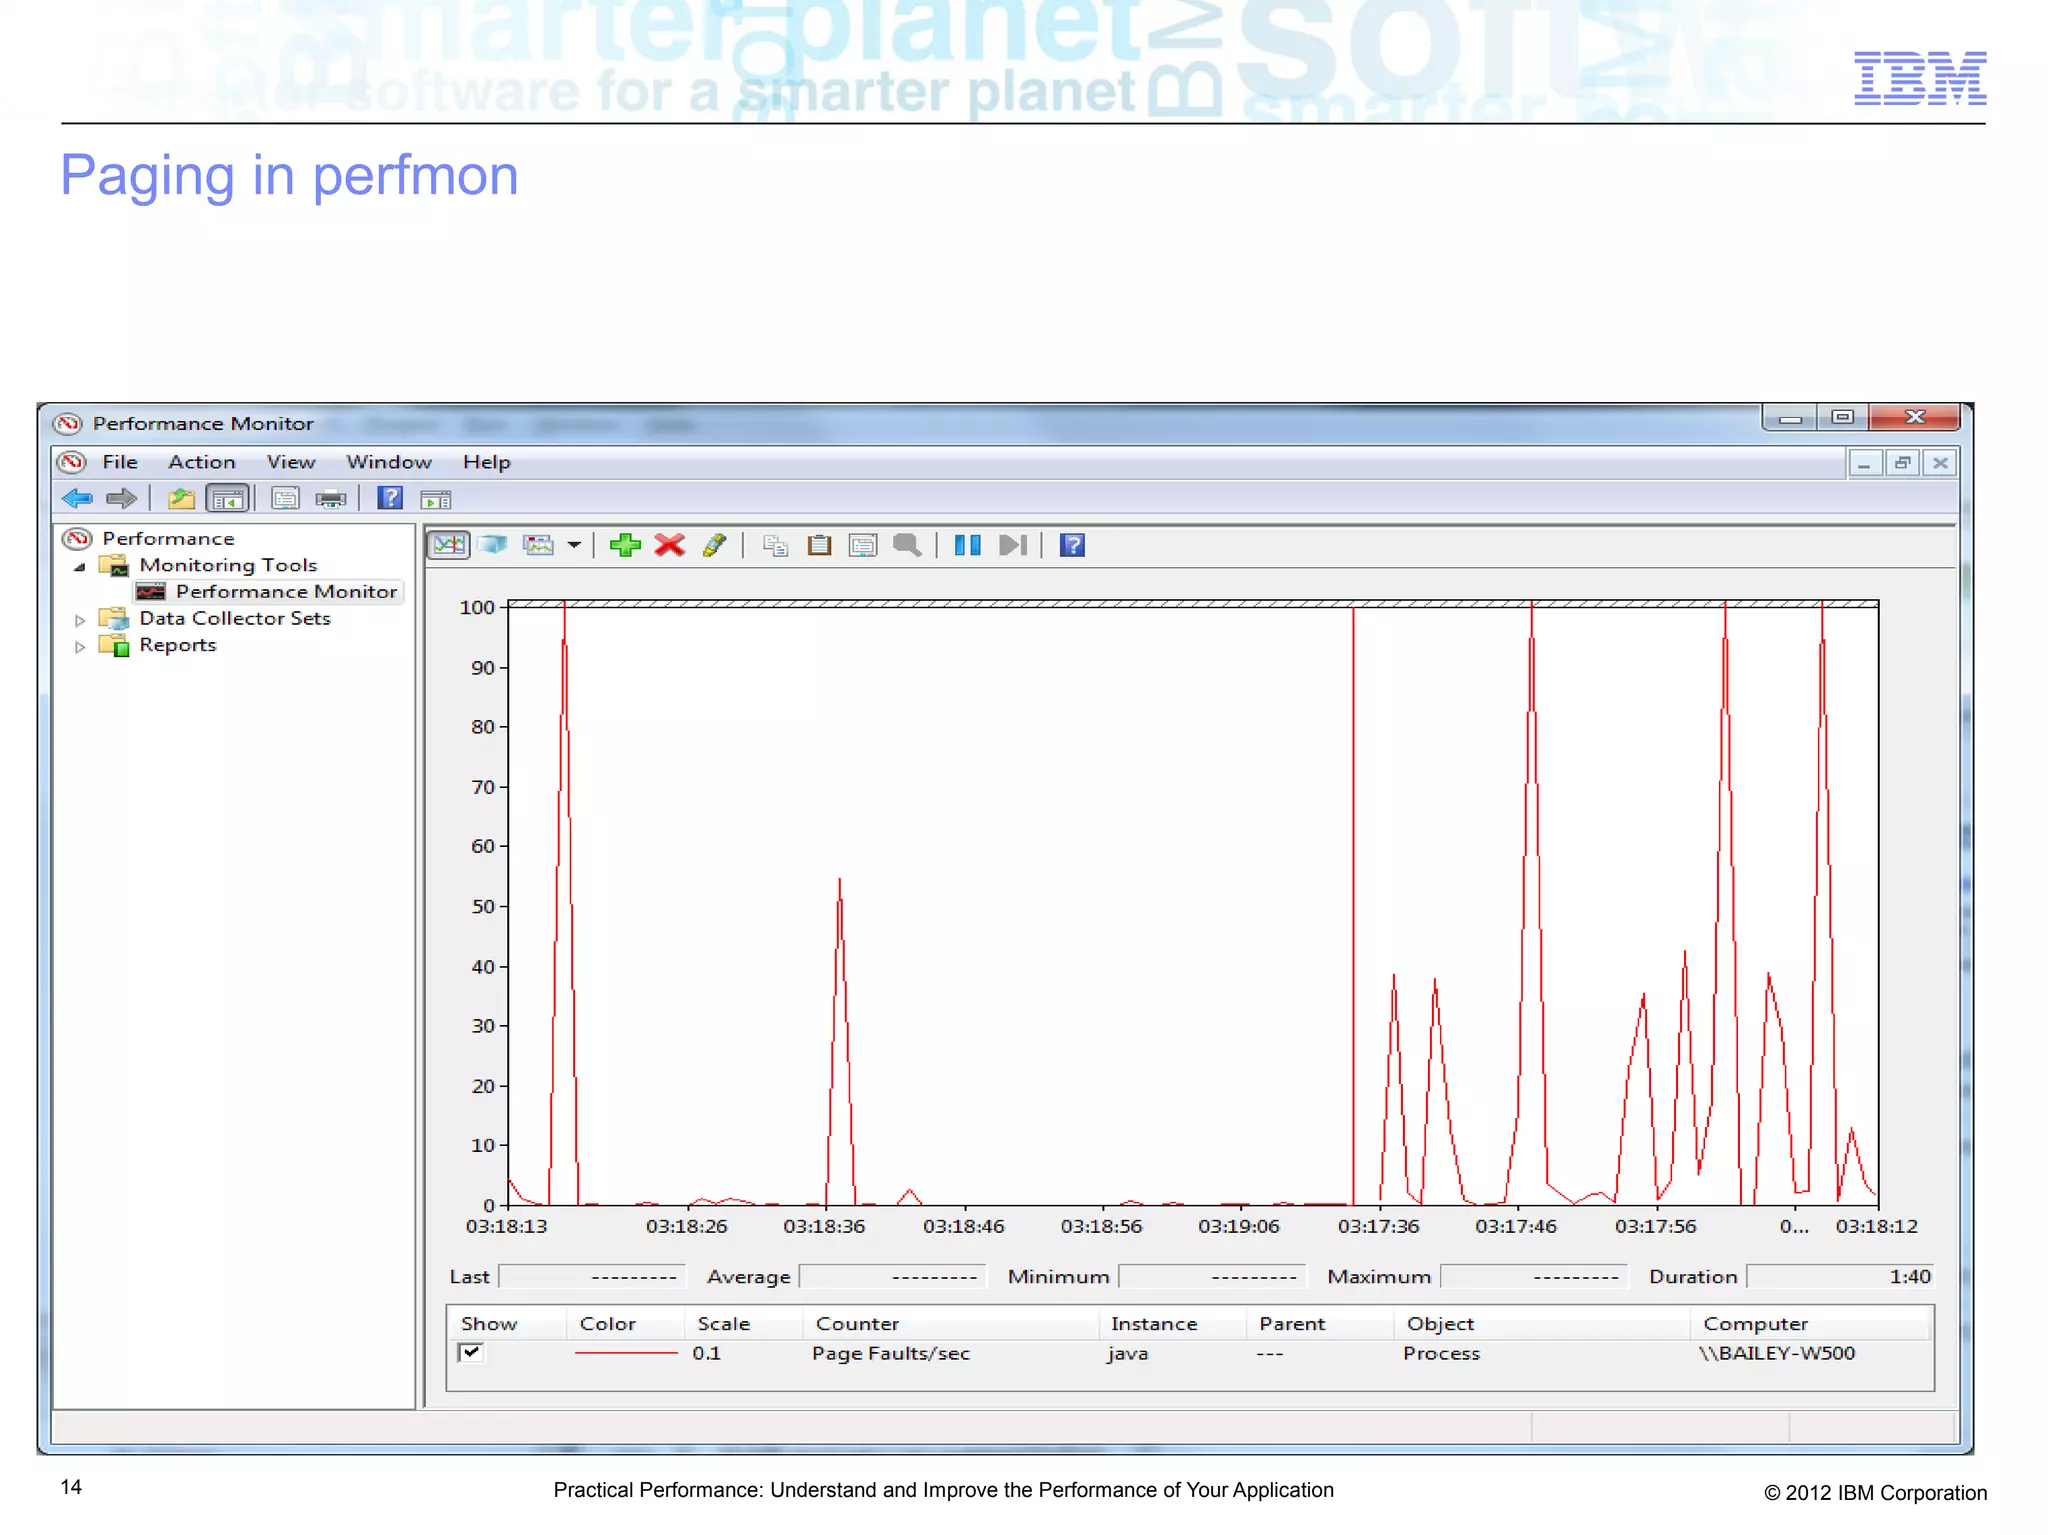This screenshot has width=2048, height=1535.
Task: Delete selected counter with red X
Action: click(x=670, y=545)
